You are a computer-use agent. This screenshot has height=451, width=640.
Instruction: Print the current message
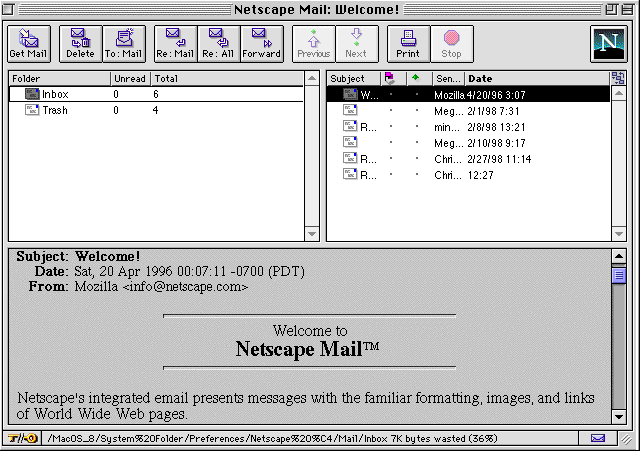point(407,43)
